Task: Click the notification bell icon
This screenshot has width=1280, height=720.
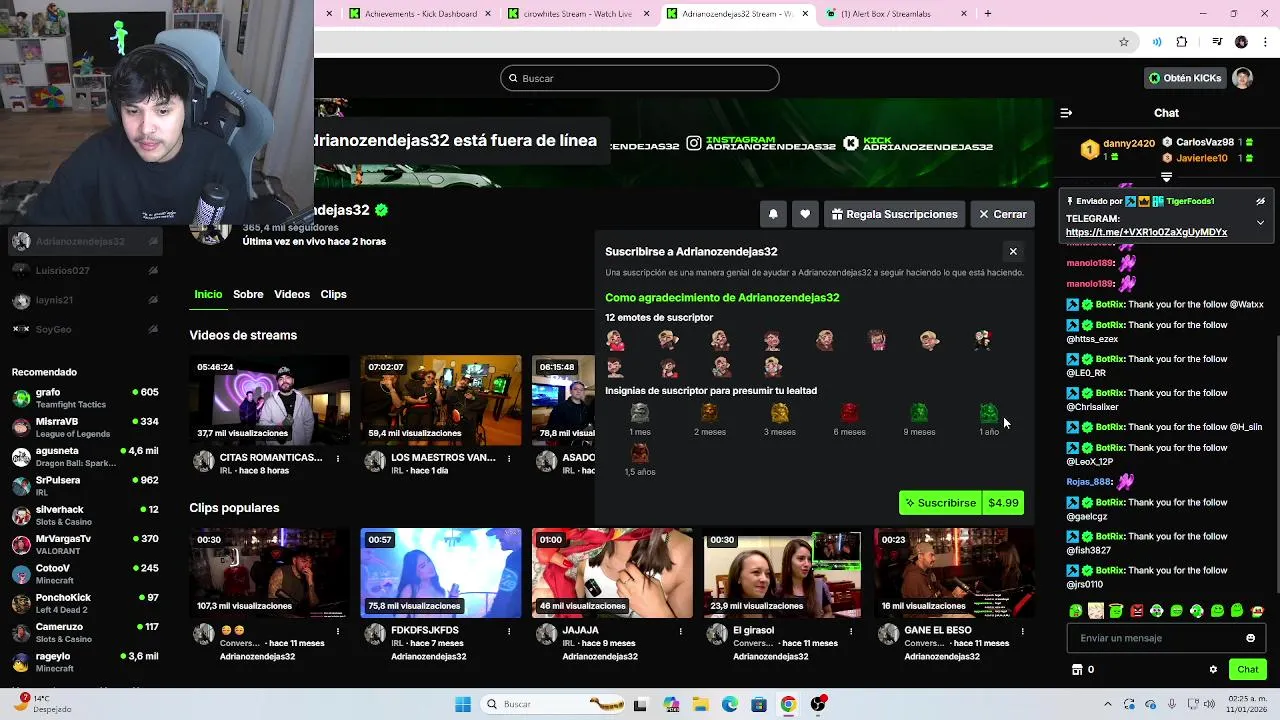Action: click(x=773, y=214)
